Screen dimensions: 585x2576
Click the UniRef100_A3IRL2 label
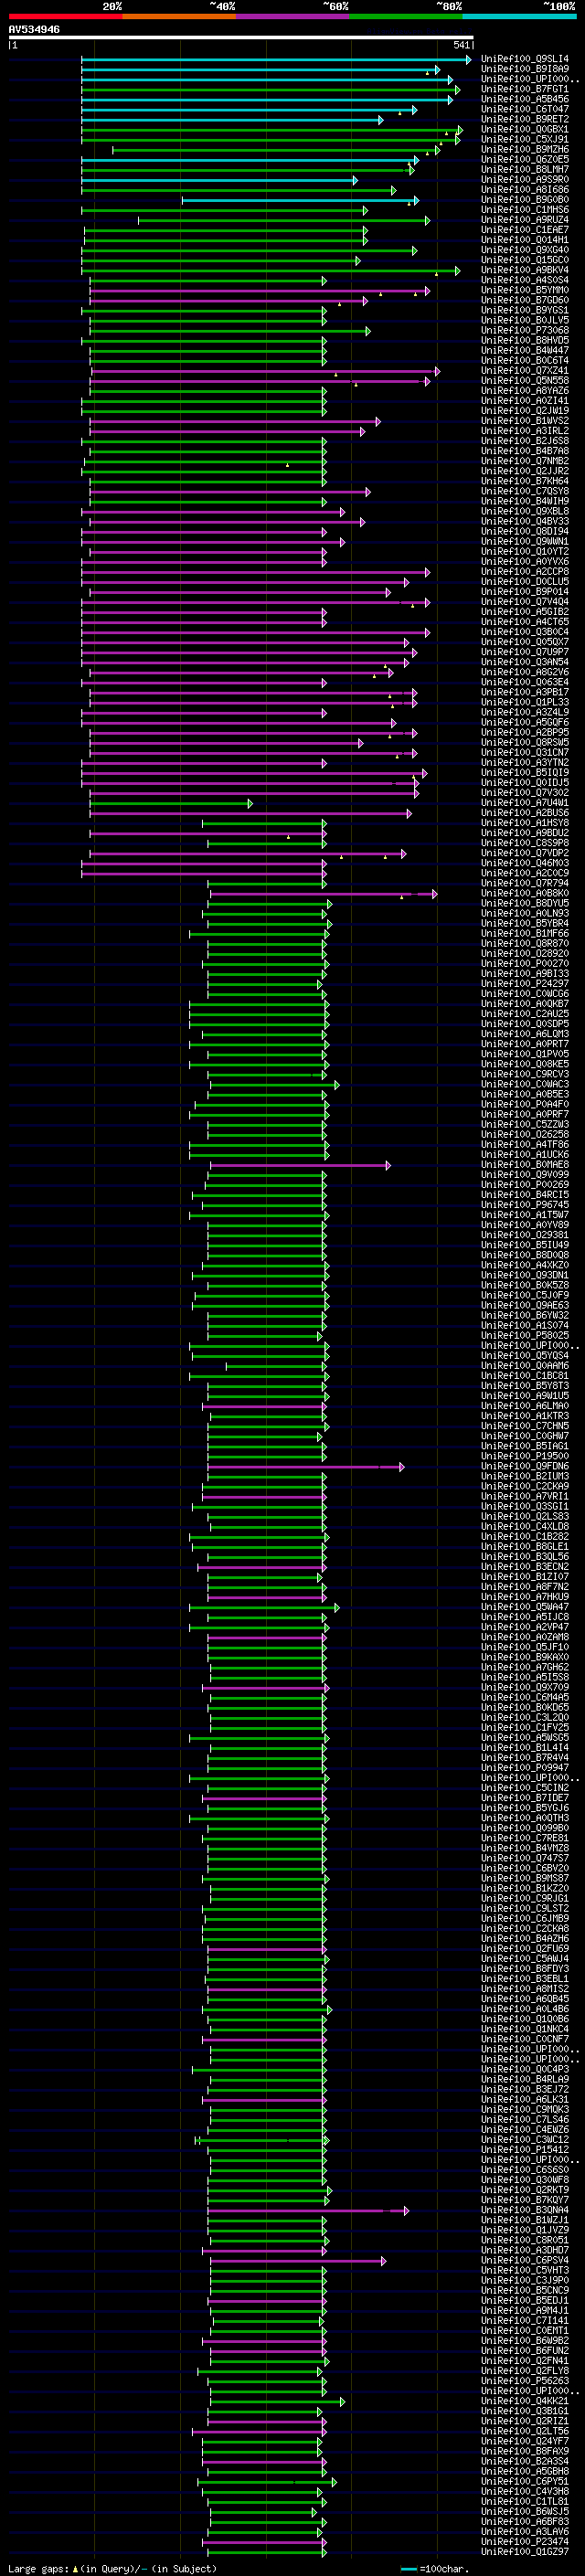pos(525,431)
